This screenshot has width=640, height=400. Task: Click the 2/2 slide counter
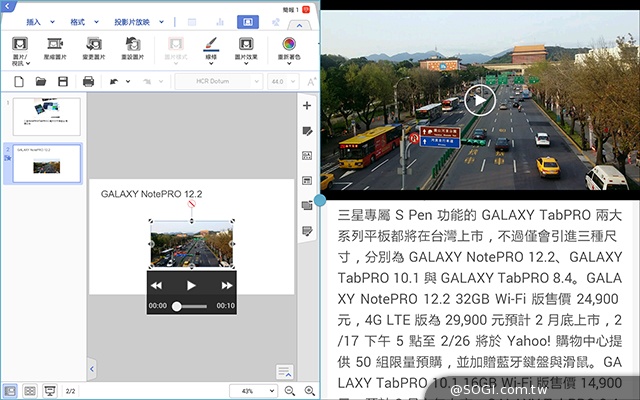pyautogui.click(x=70, y=391)
